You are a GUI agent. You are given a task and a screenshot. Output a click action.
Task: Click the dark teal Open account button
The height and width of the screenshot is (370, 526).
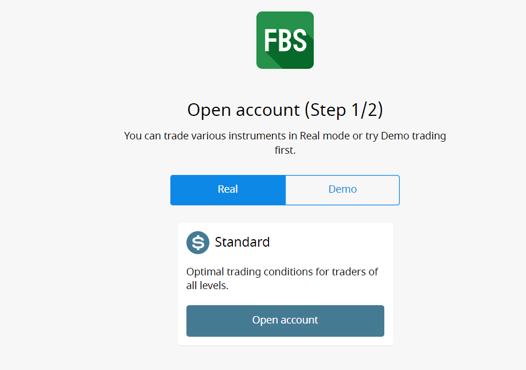click(x=285, y=321)
